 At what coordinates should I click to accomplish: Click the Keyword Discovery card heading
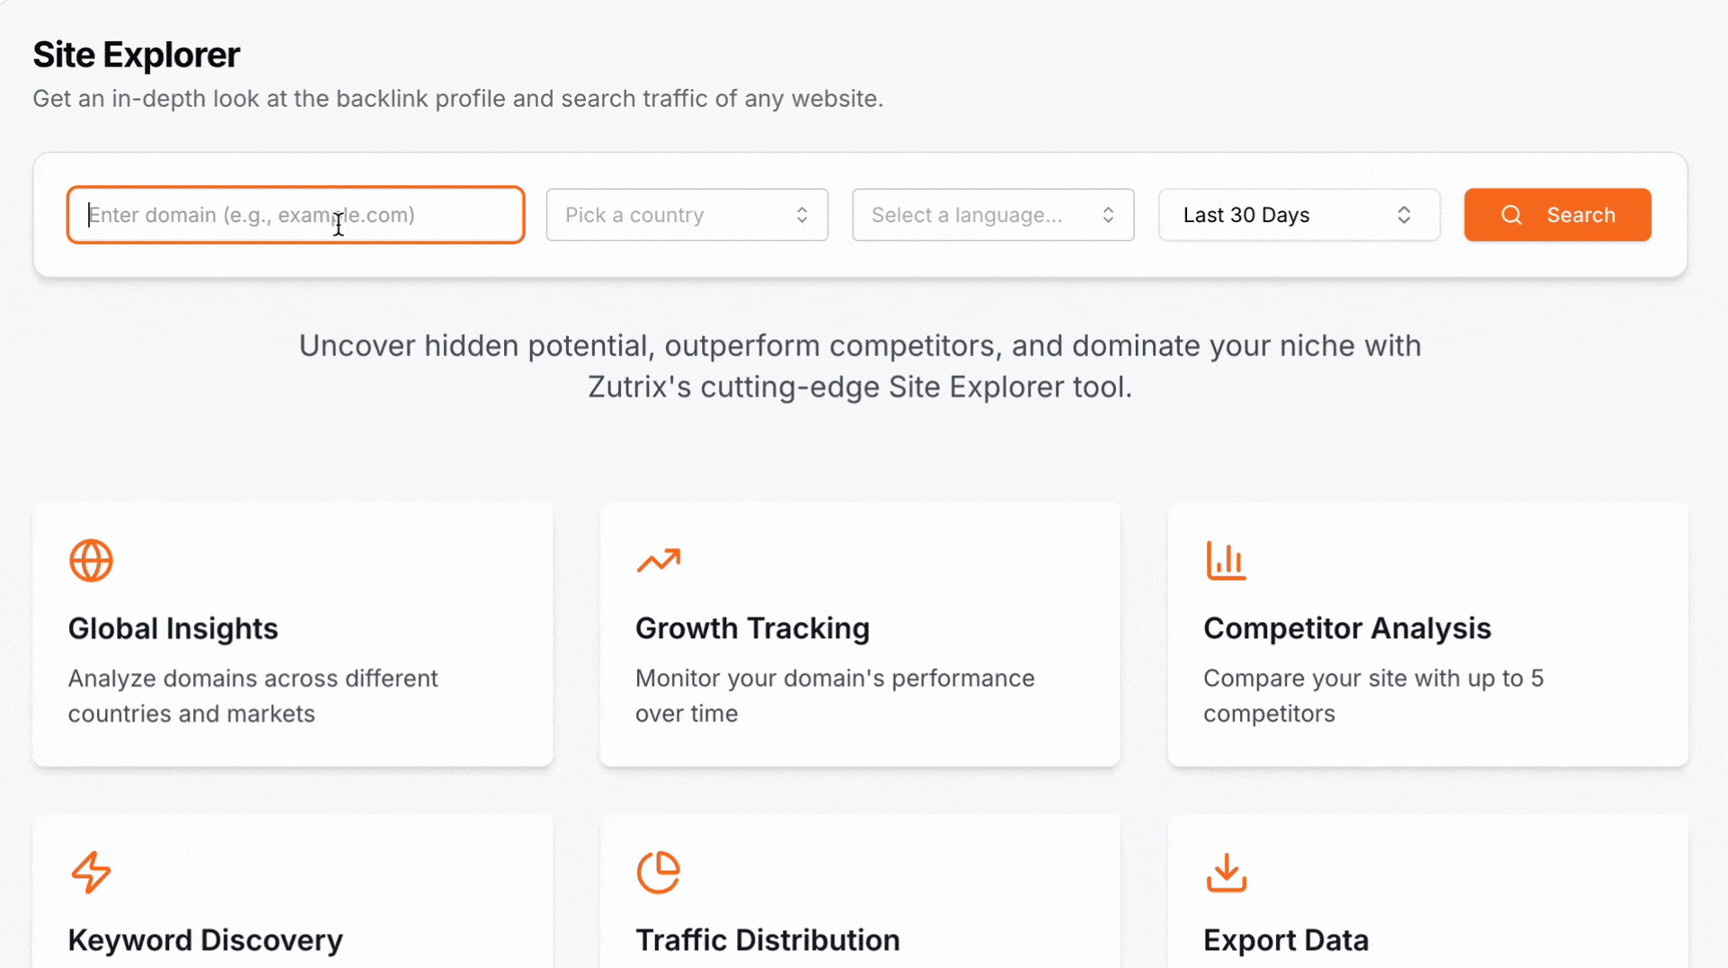(x=205, y=940)
